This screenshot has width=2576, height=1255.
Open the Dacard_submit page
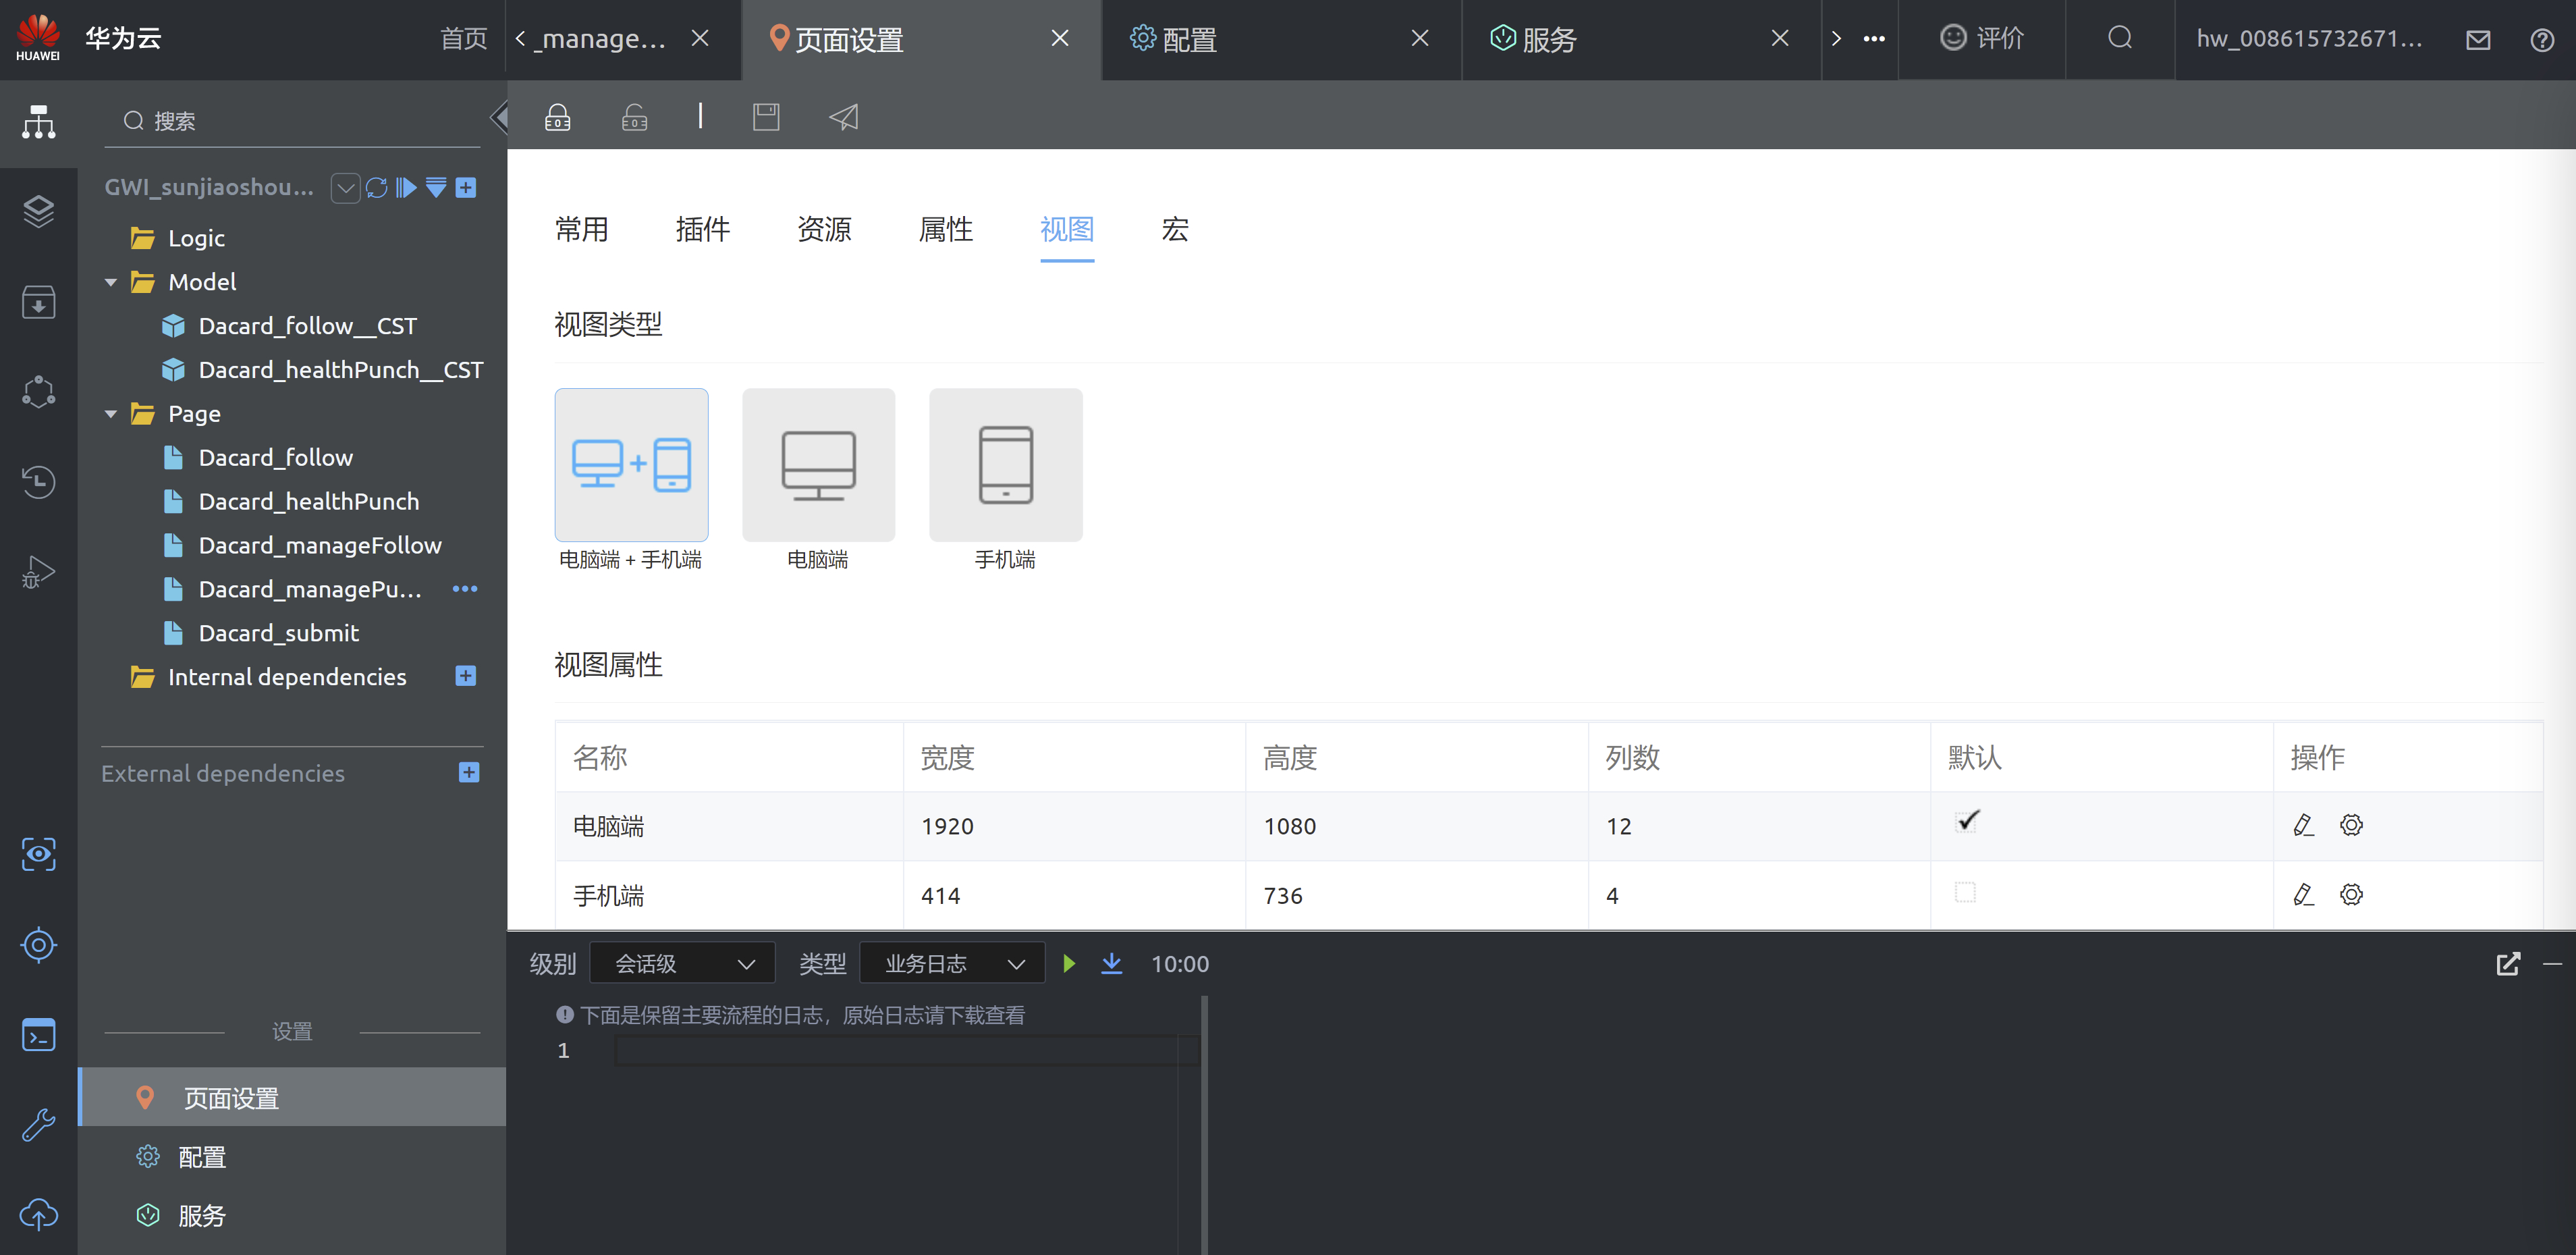click(278, 633)
